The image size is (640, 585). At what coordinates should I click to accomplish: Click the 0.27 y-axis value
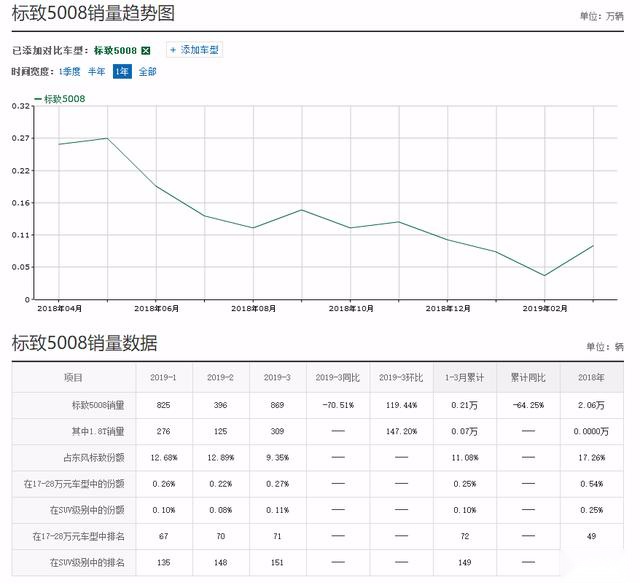[x=21, y=138]
